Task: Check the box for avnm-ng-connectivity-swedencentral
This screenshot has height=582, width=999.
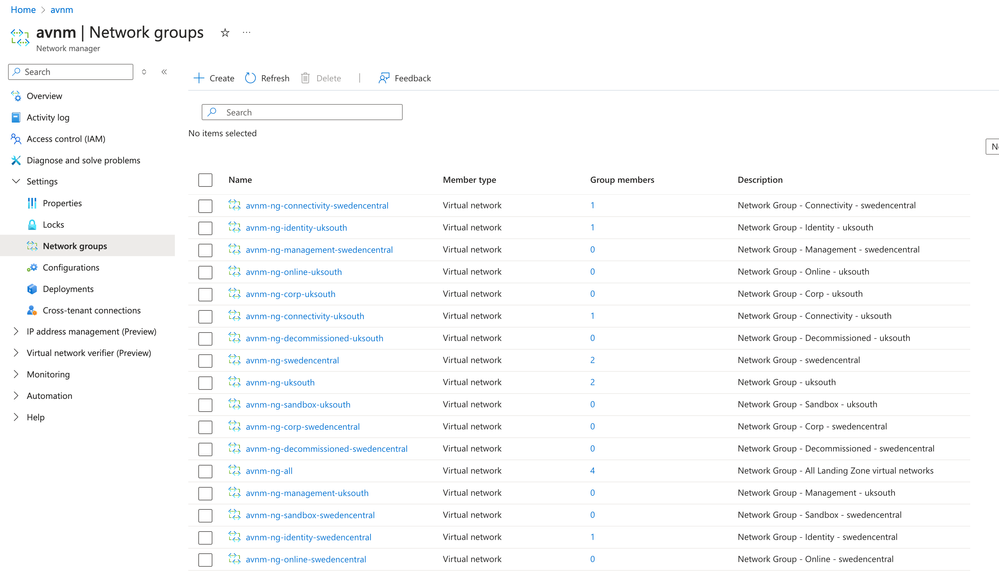Action: click(205, 206)
